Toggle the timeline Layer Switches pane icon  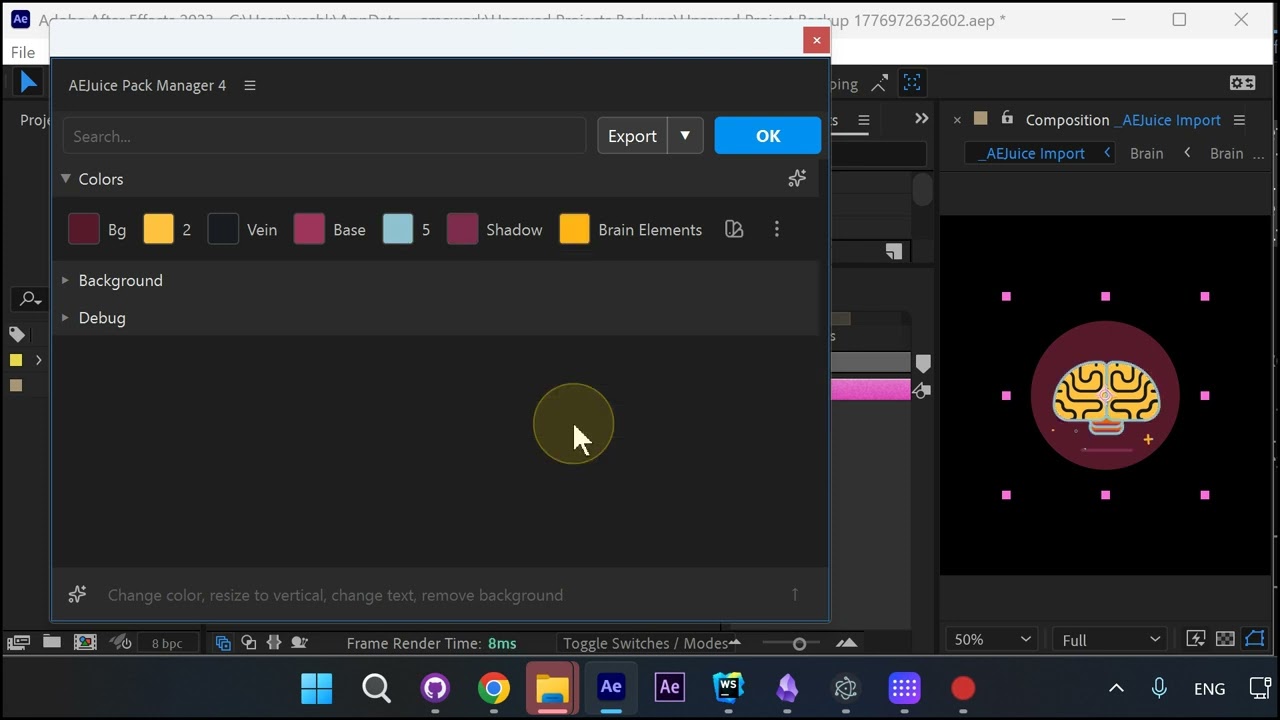point(223,643)
